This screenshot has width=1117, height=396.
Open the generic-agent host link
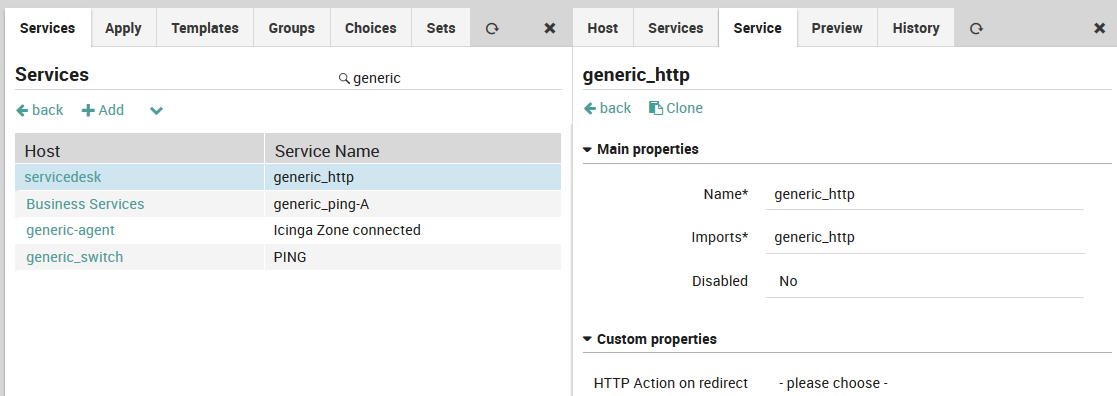click(70, 231)
